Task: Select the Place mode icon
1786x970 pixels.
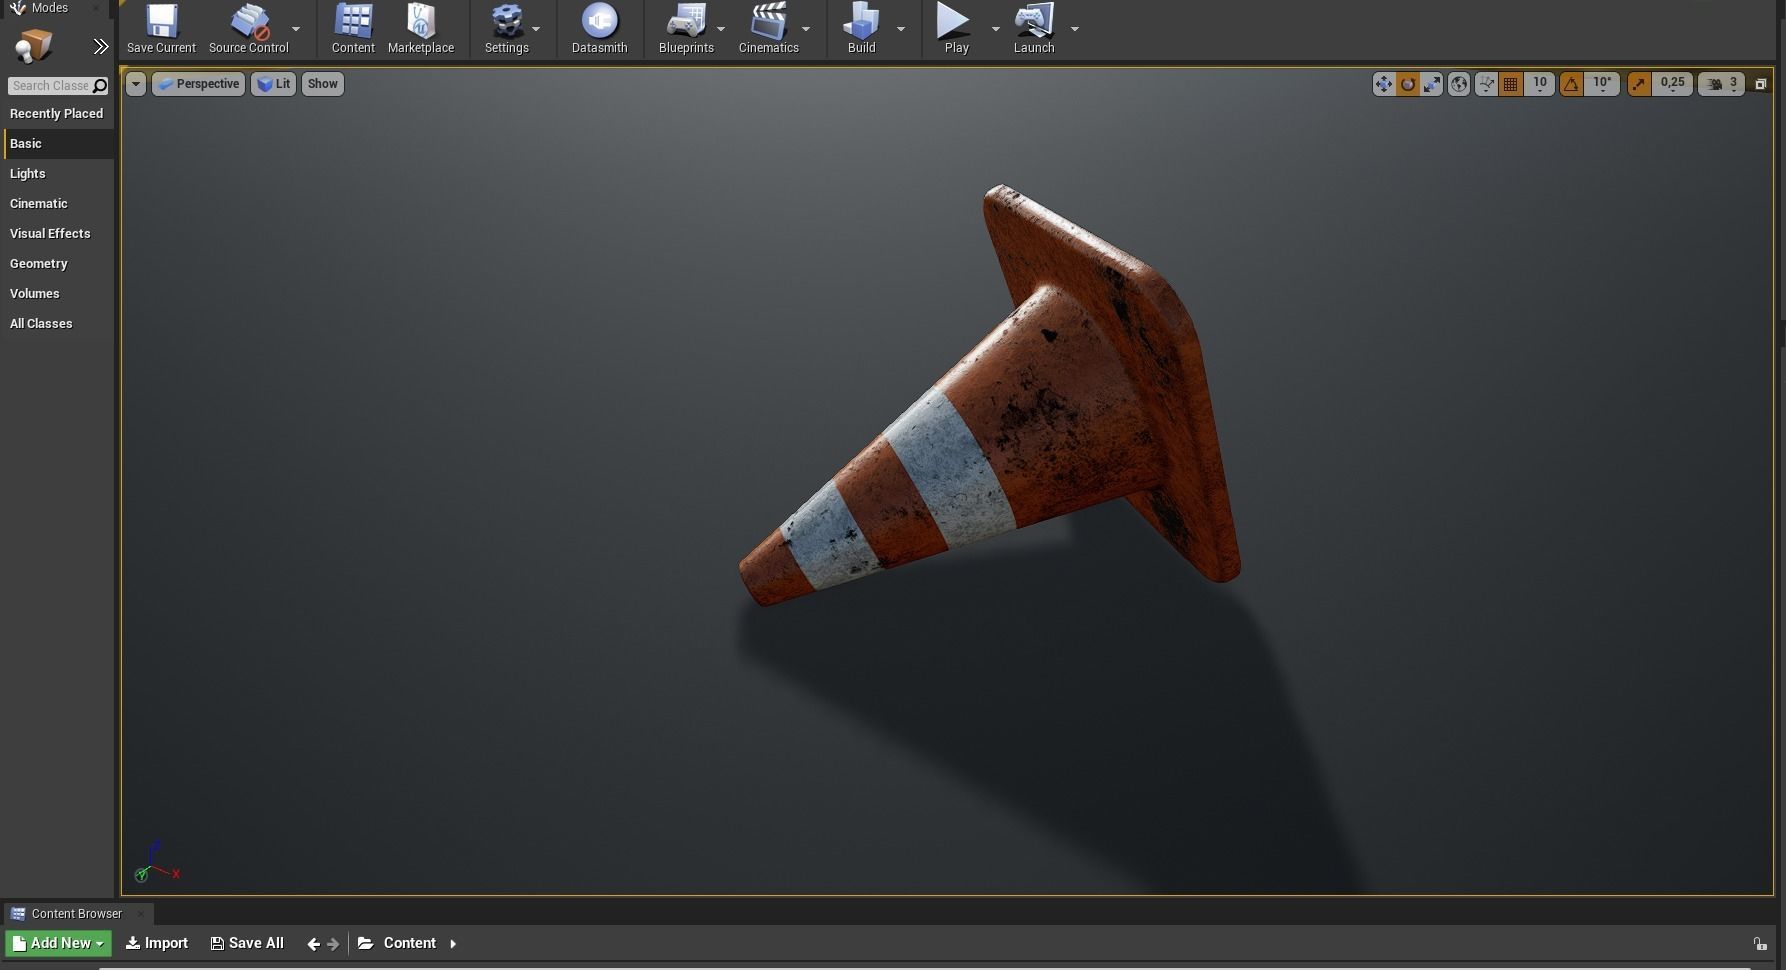Action: point(34,46)
